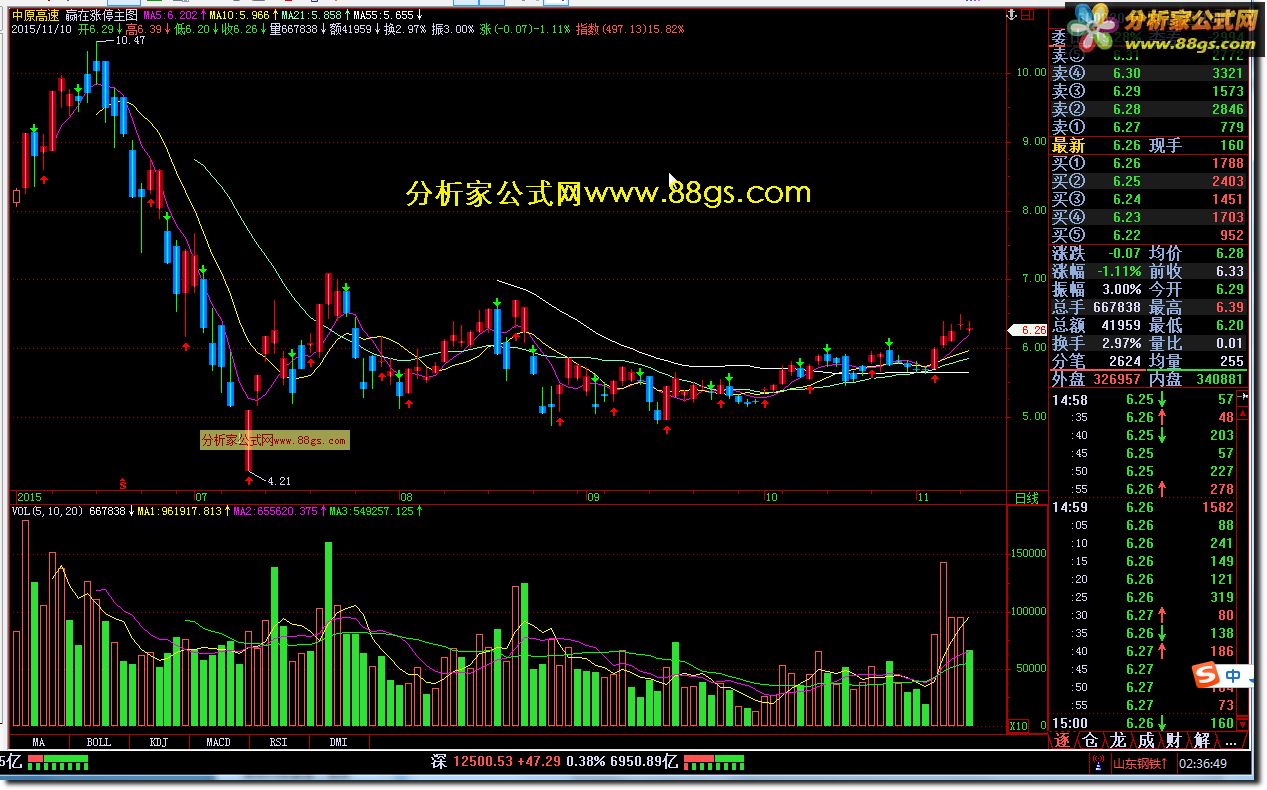Screen dimensions: 1267x790
Task: Click the 卖① ask row price 6.27
Action: tap(1126, 127)
